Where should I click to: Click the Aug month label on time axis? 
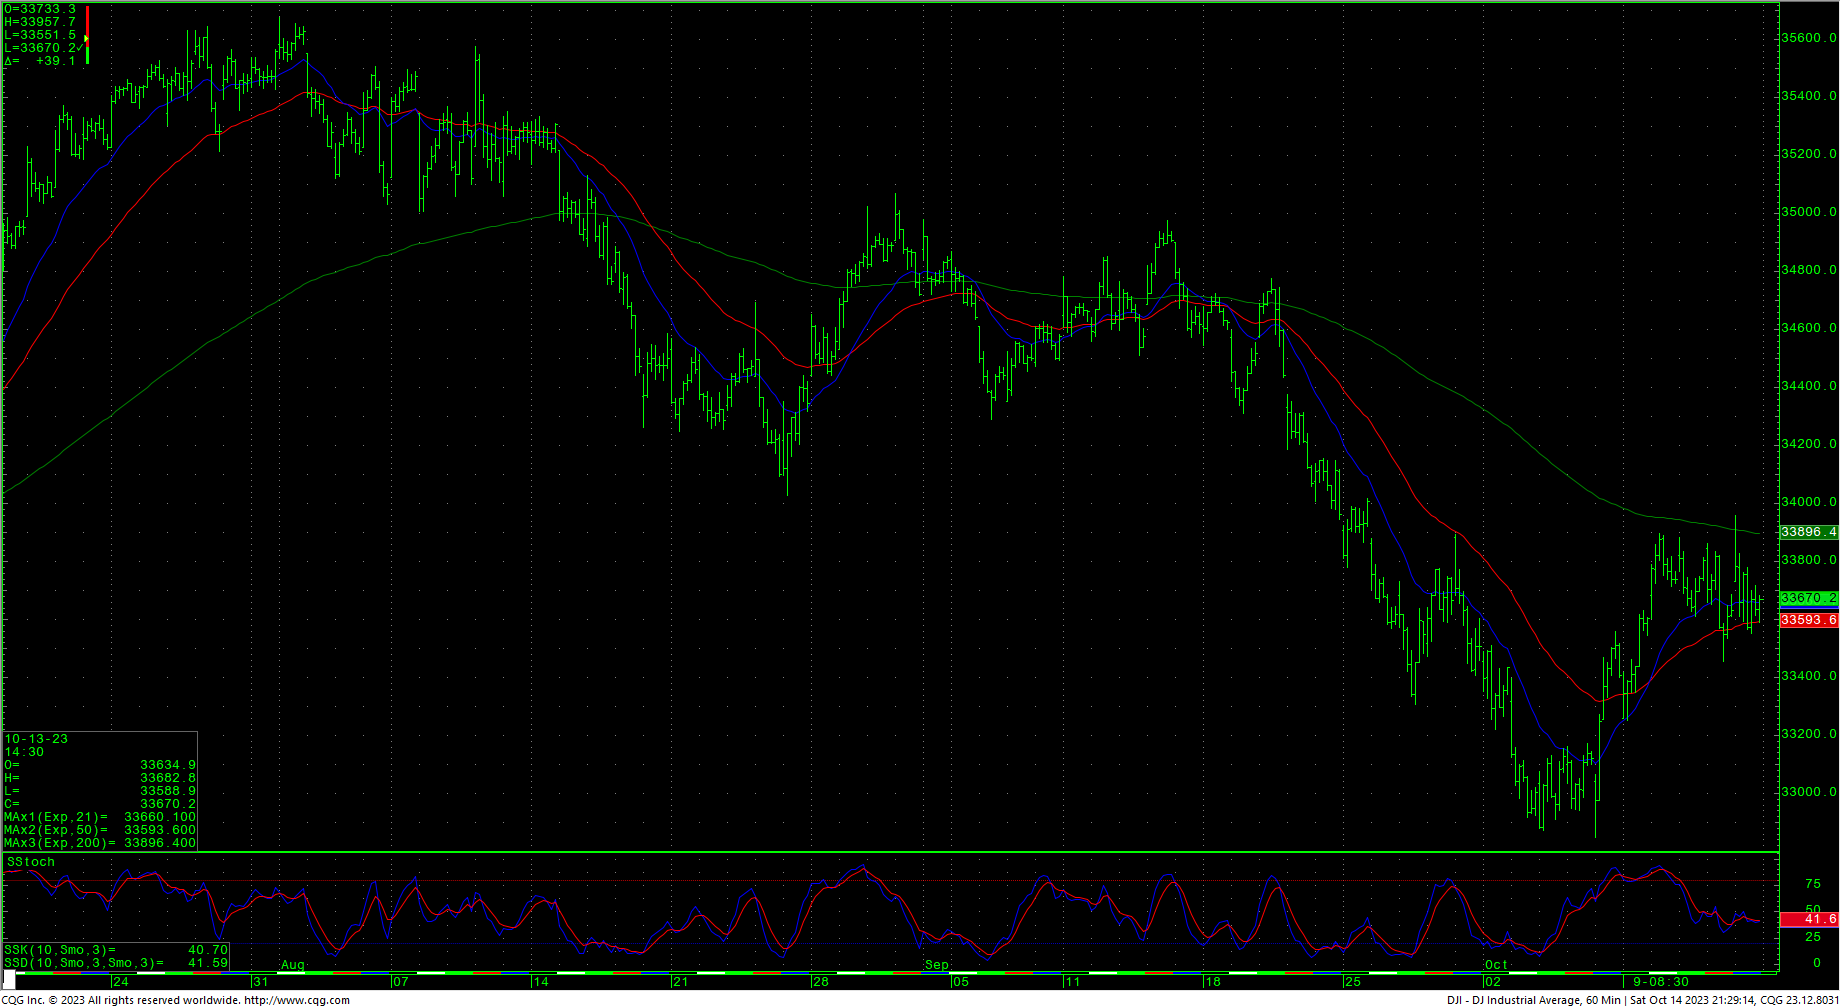click(292, 965)
